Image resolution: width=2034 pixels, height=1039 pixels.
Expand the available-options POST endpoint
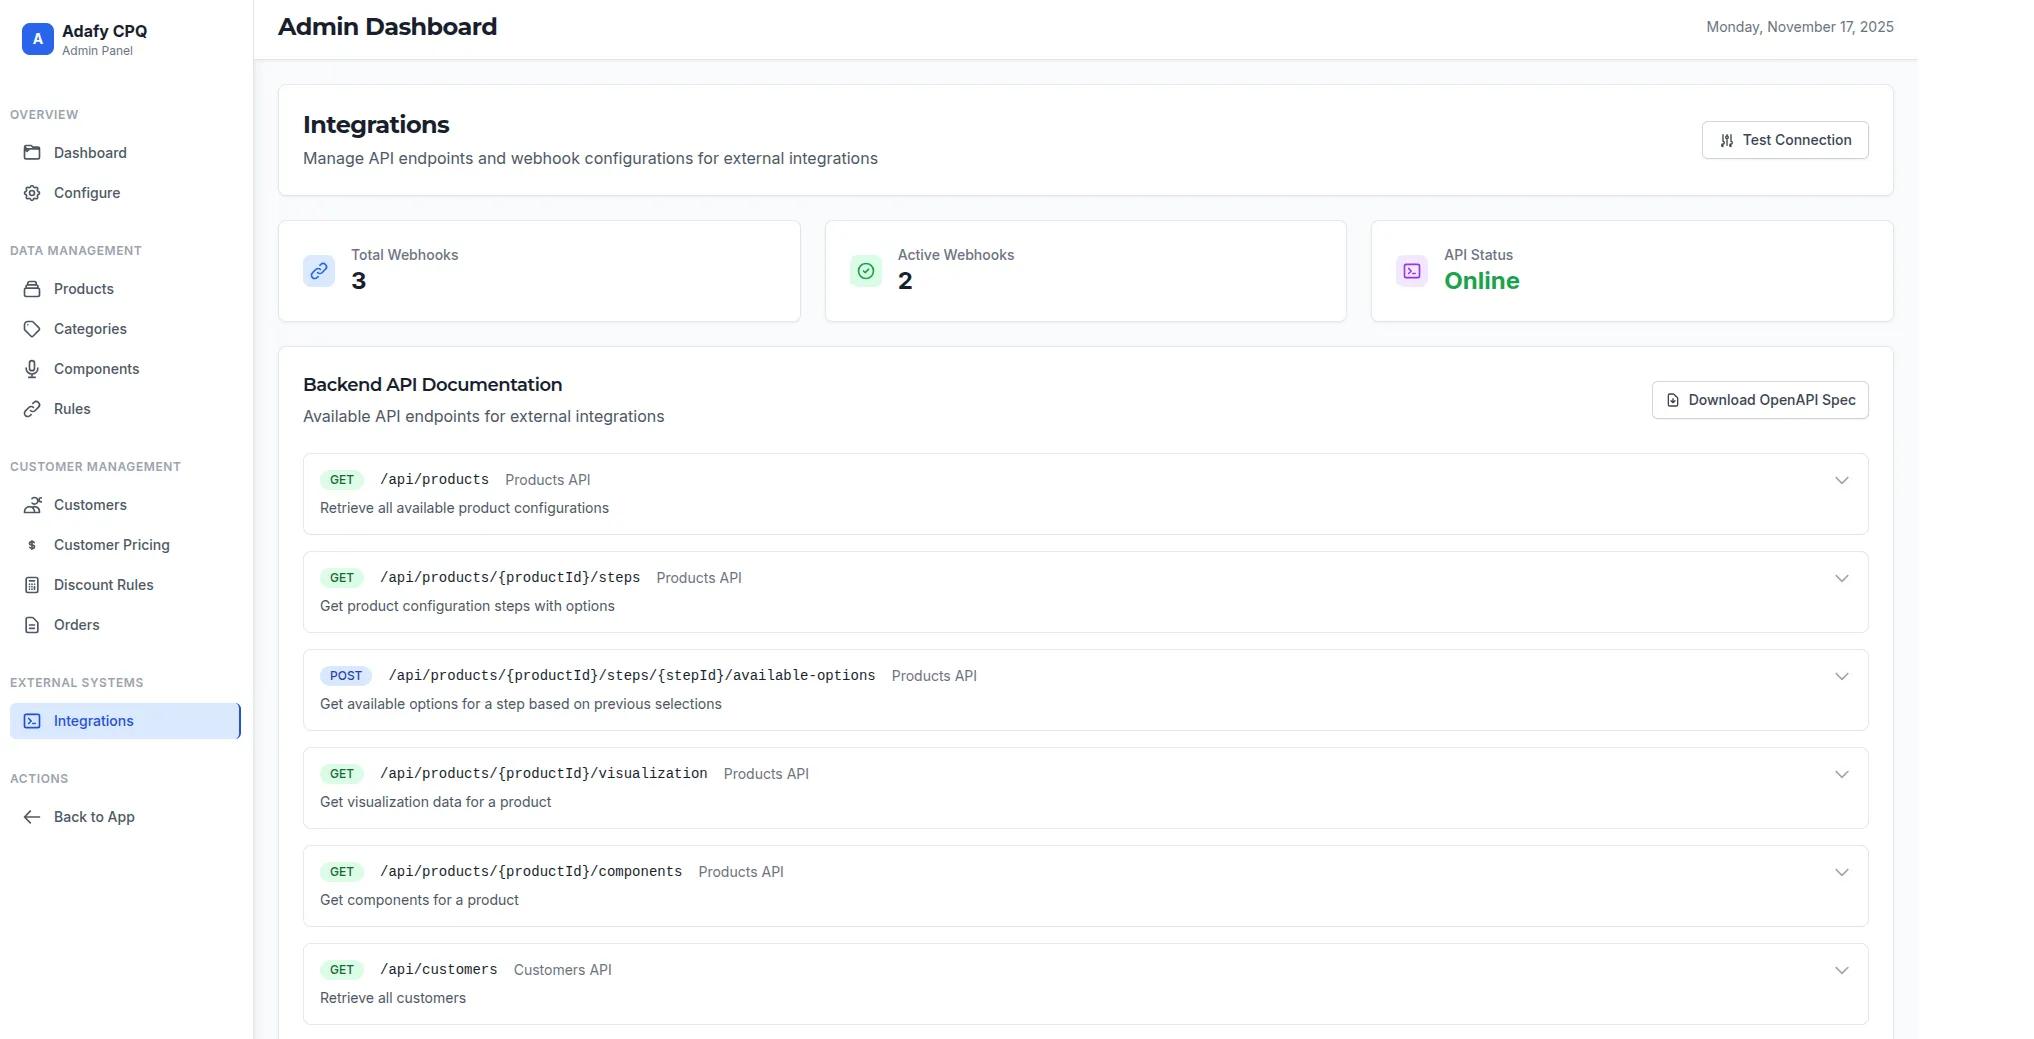click(1841, 676)
